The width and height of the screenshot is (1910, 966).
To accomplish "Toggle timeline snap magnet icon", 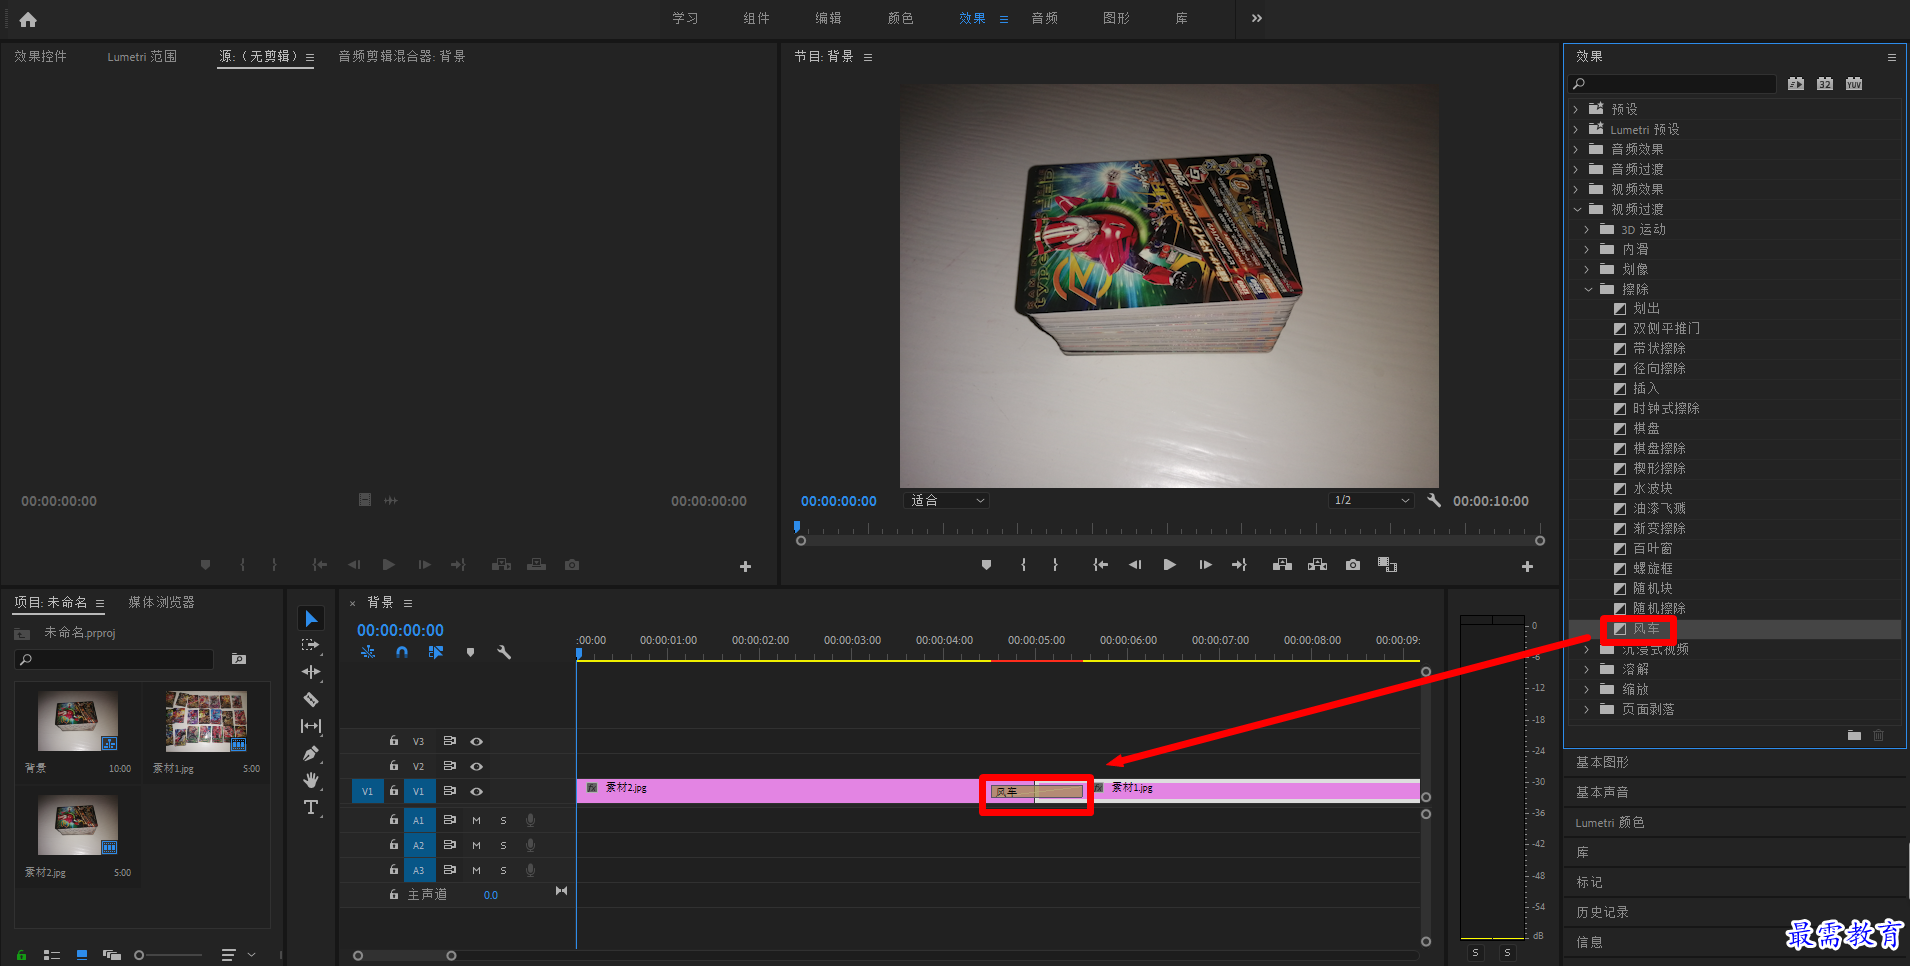I will [x=402, y=652].
